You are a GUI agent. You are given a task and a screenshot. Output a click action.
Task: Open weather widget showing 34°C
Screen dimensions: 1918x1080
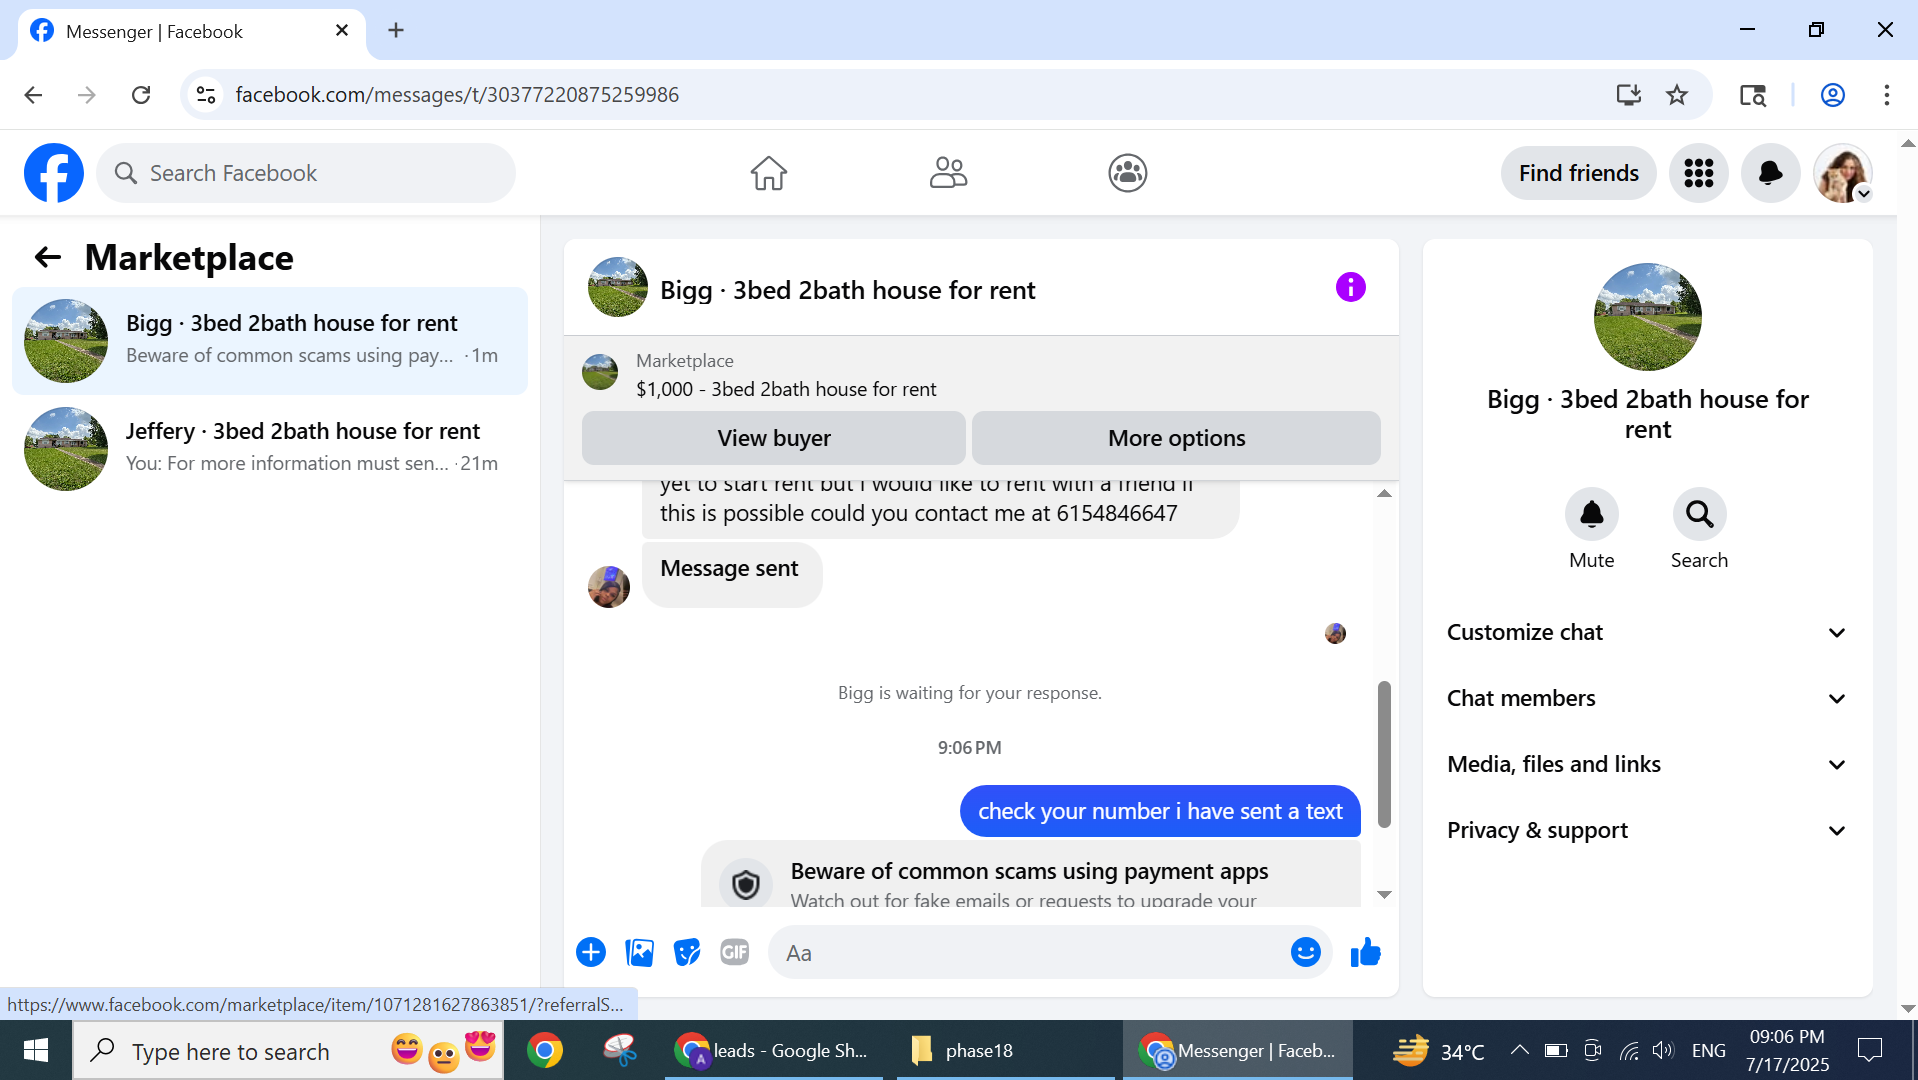(x=1439, y=1050)
